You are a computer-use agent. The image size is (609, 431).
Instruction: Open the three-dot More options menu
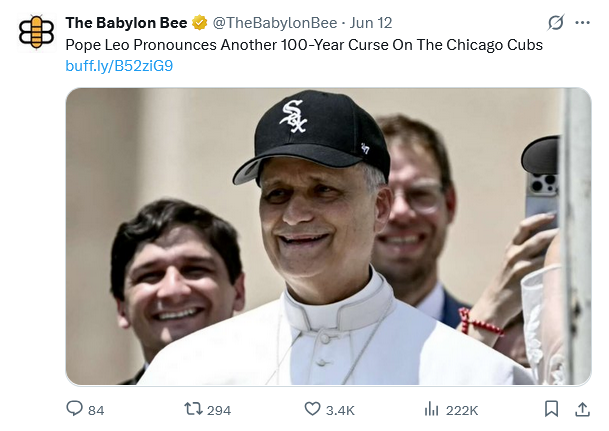point(581,22)
